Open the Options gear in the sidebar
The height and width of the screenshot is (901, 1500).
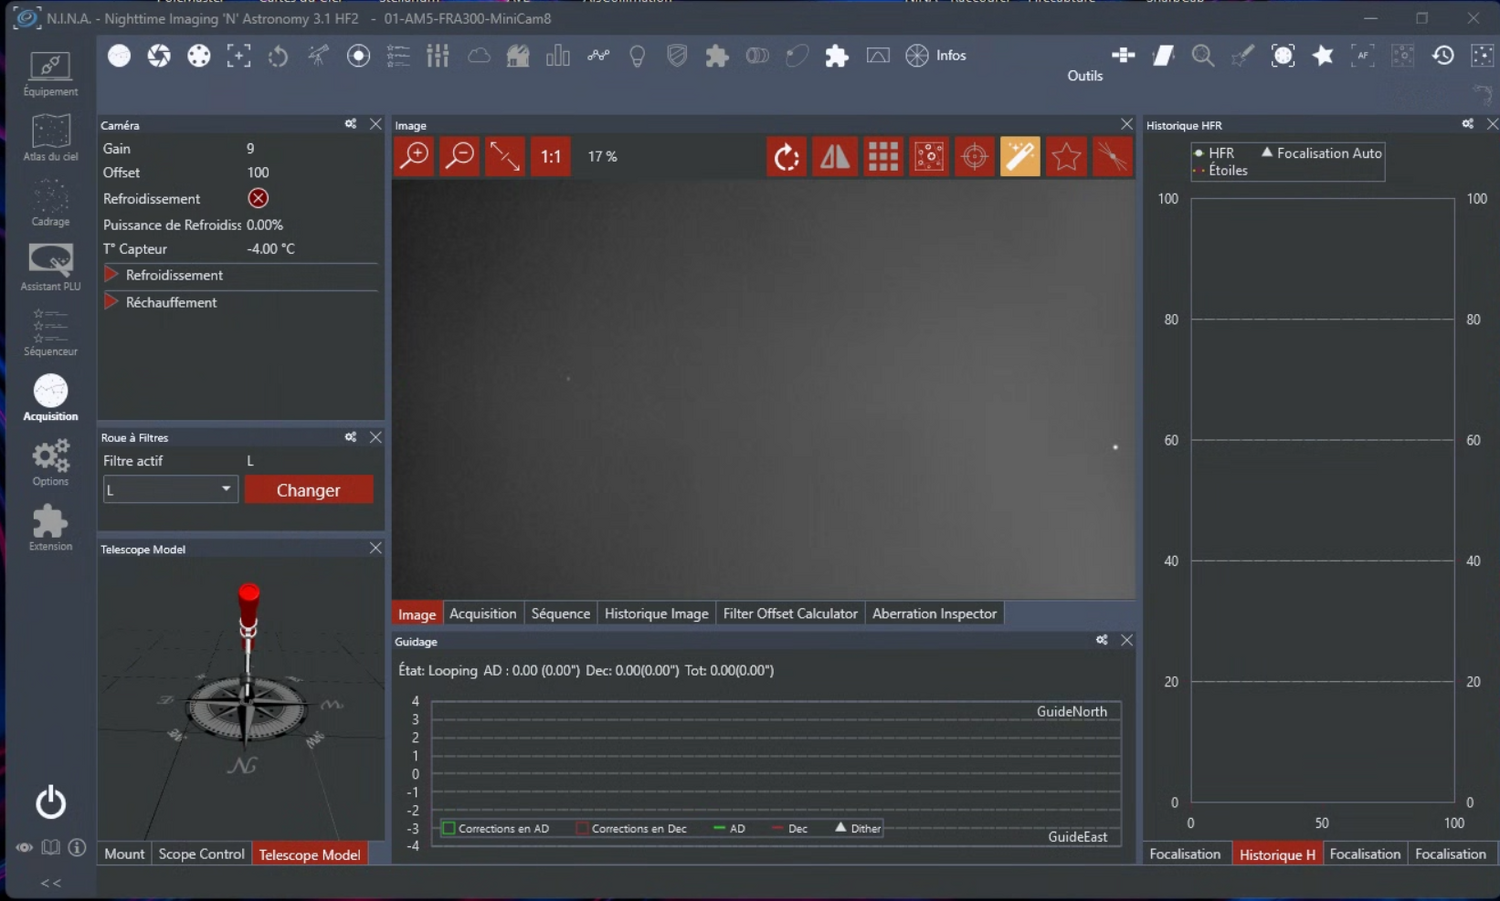50,463
